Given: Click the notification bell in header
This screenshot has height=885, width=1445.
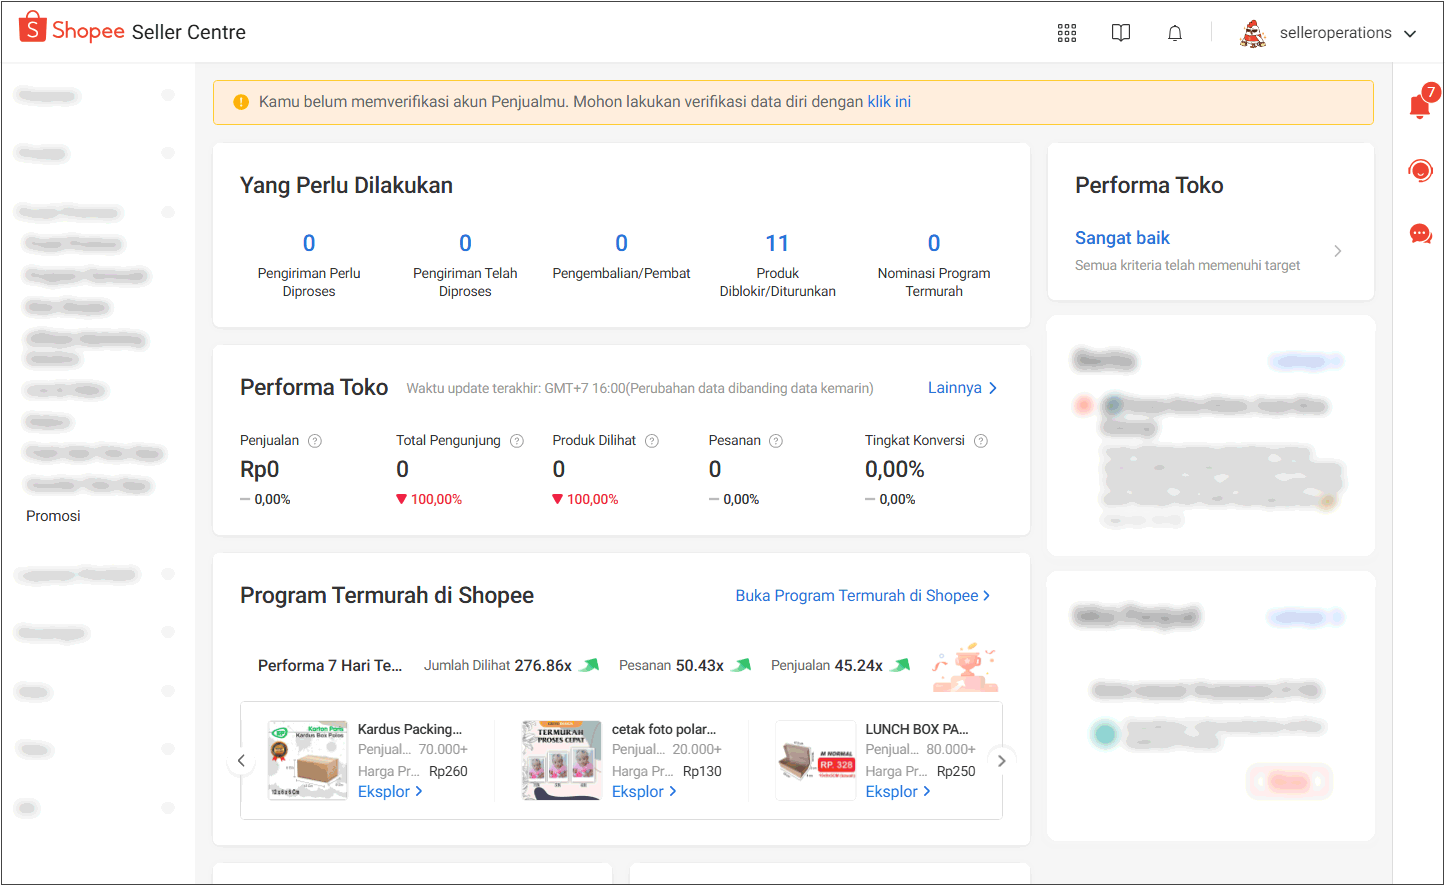Looking at the screenshot, I should (x=1175, y=33).
